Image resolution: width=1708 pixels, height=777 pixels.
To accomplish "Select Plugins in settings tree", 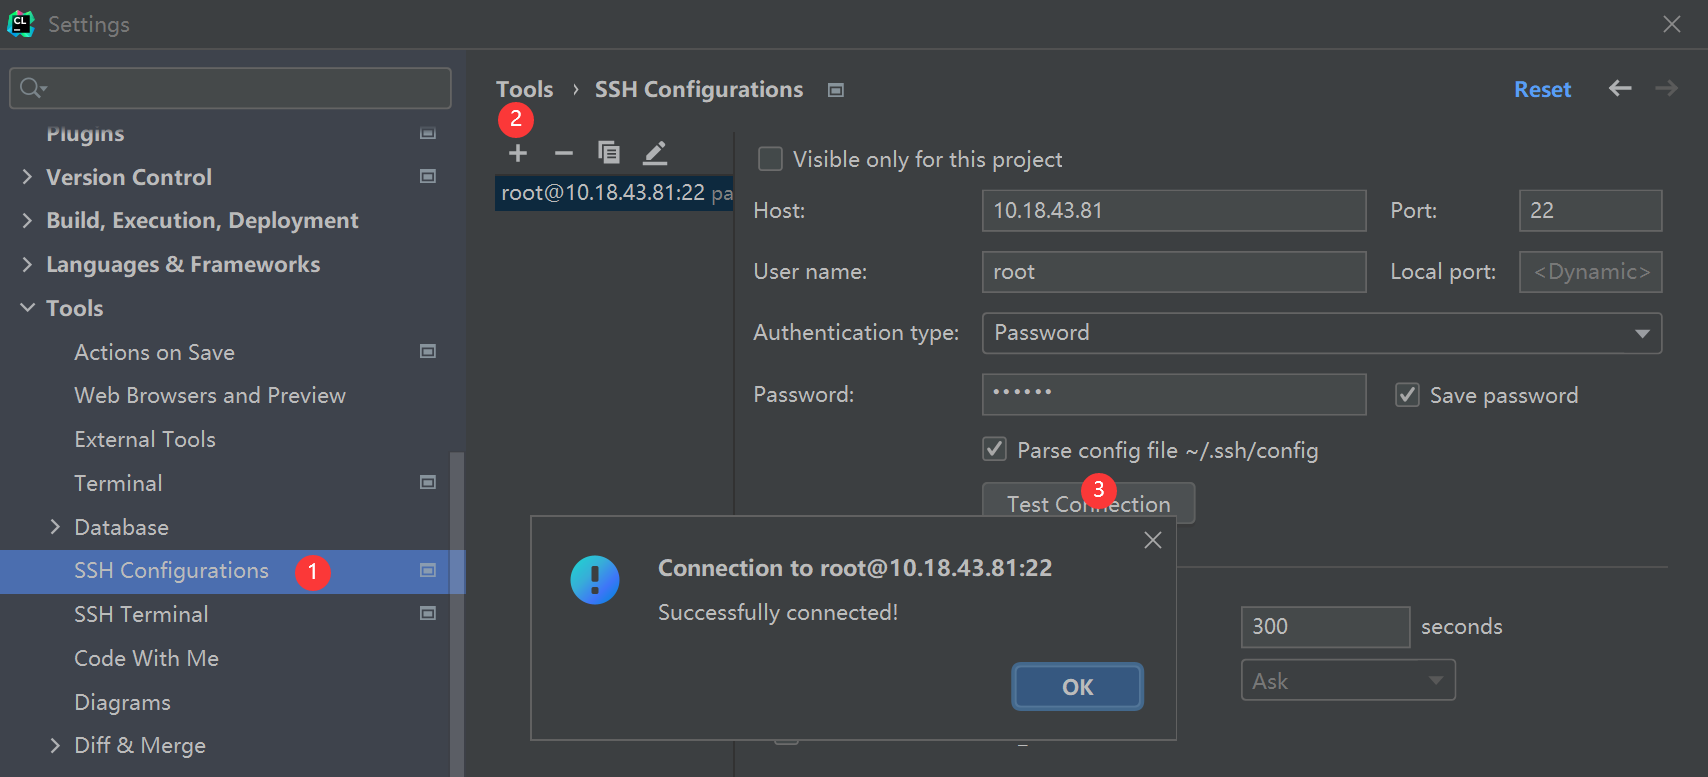I will [x=85, y=133].
